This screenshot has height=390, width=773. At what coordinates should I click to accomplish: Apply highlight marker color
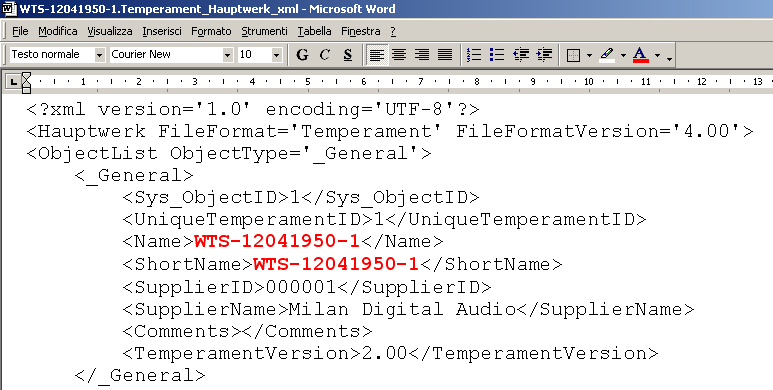[x=607, y=55]
